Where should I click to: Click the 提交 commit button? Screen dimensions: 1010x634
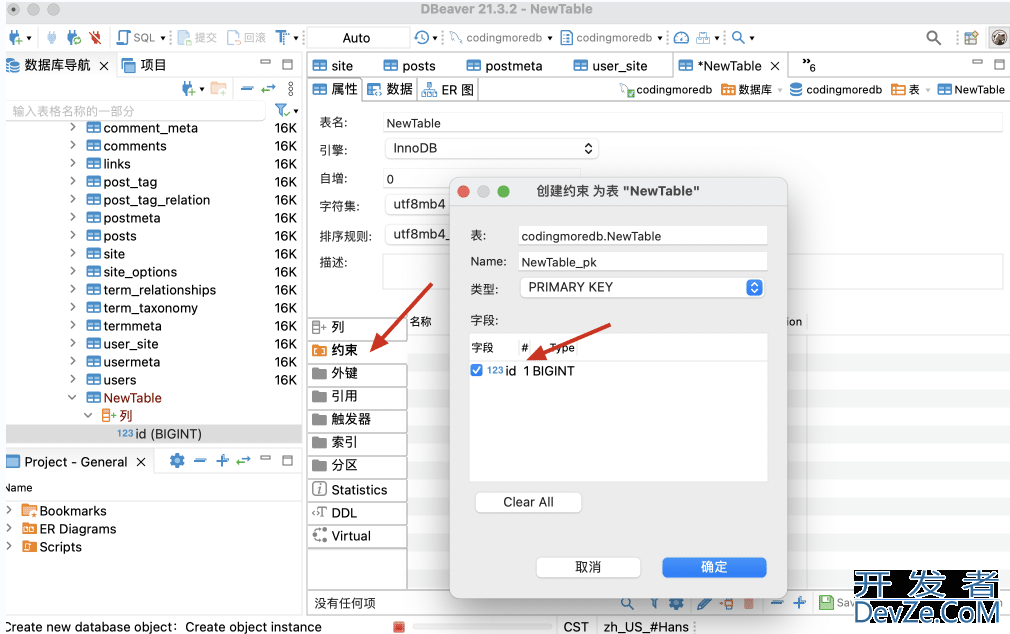tap(198, 37)
